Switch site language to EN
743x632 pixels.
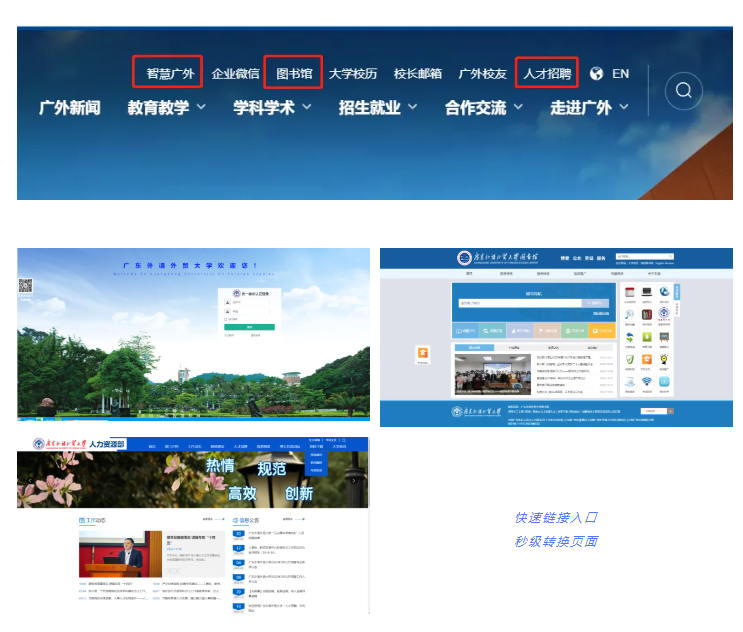coord(620,73)
